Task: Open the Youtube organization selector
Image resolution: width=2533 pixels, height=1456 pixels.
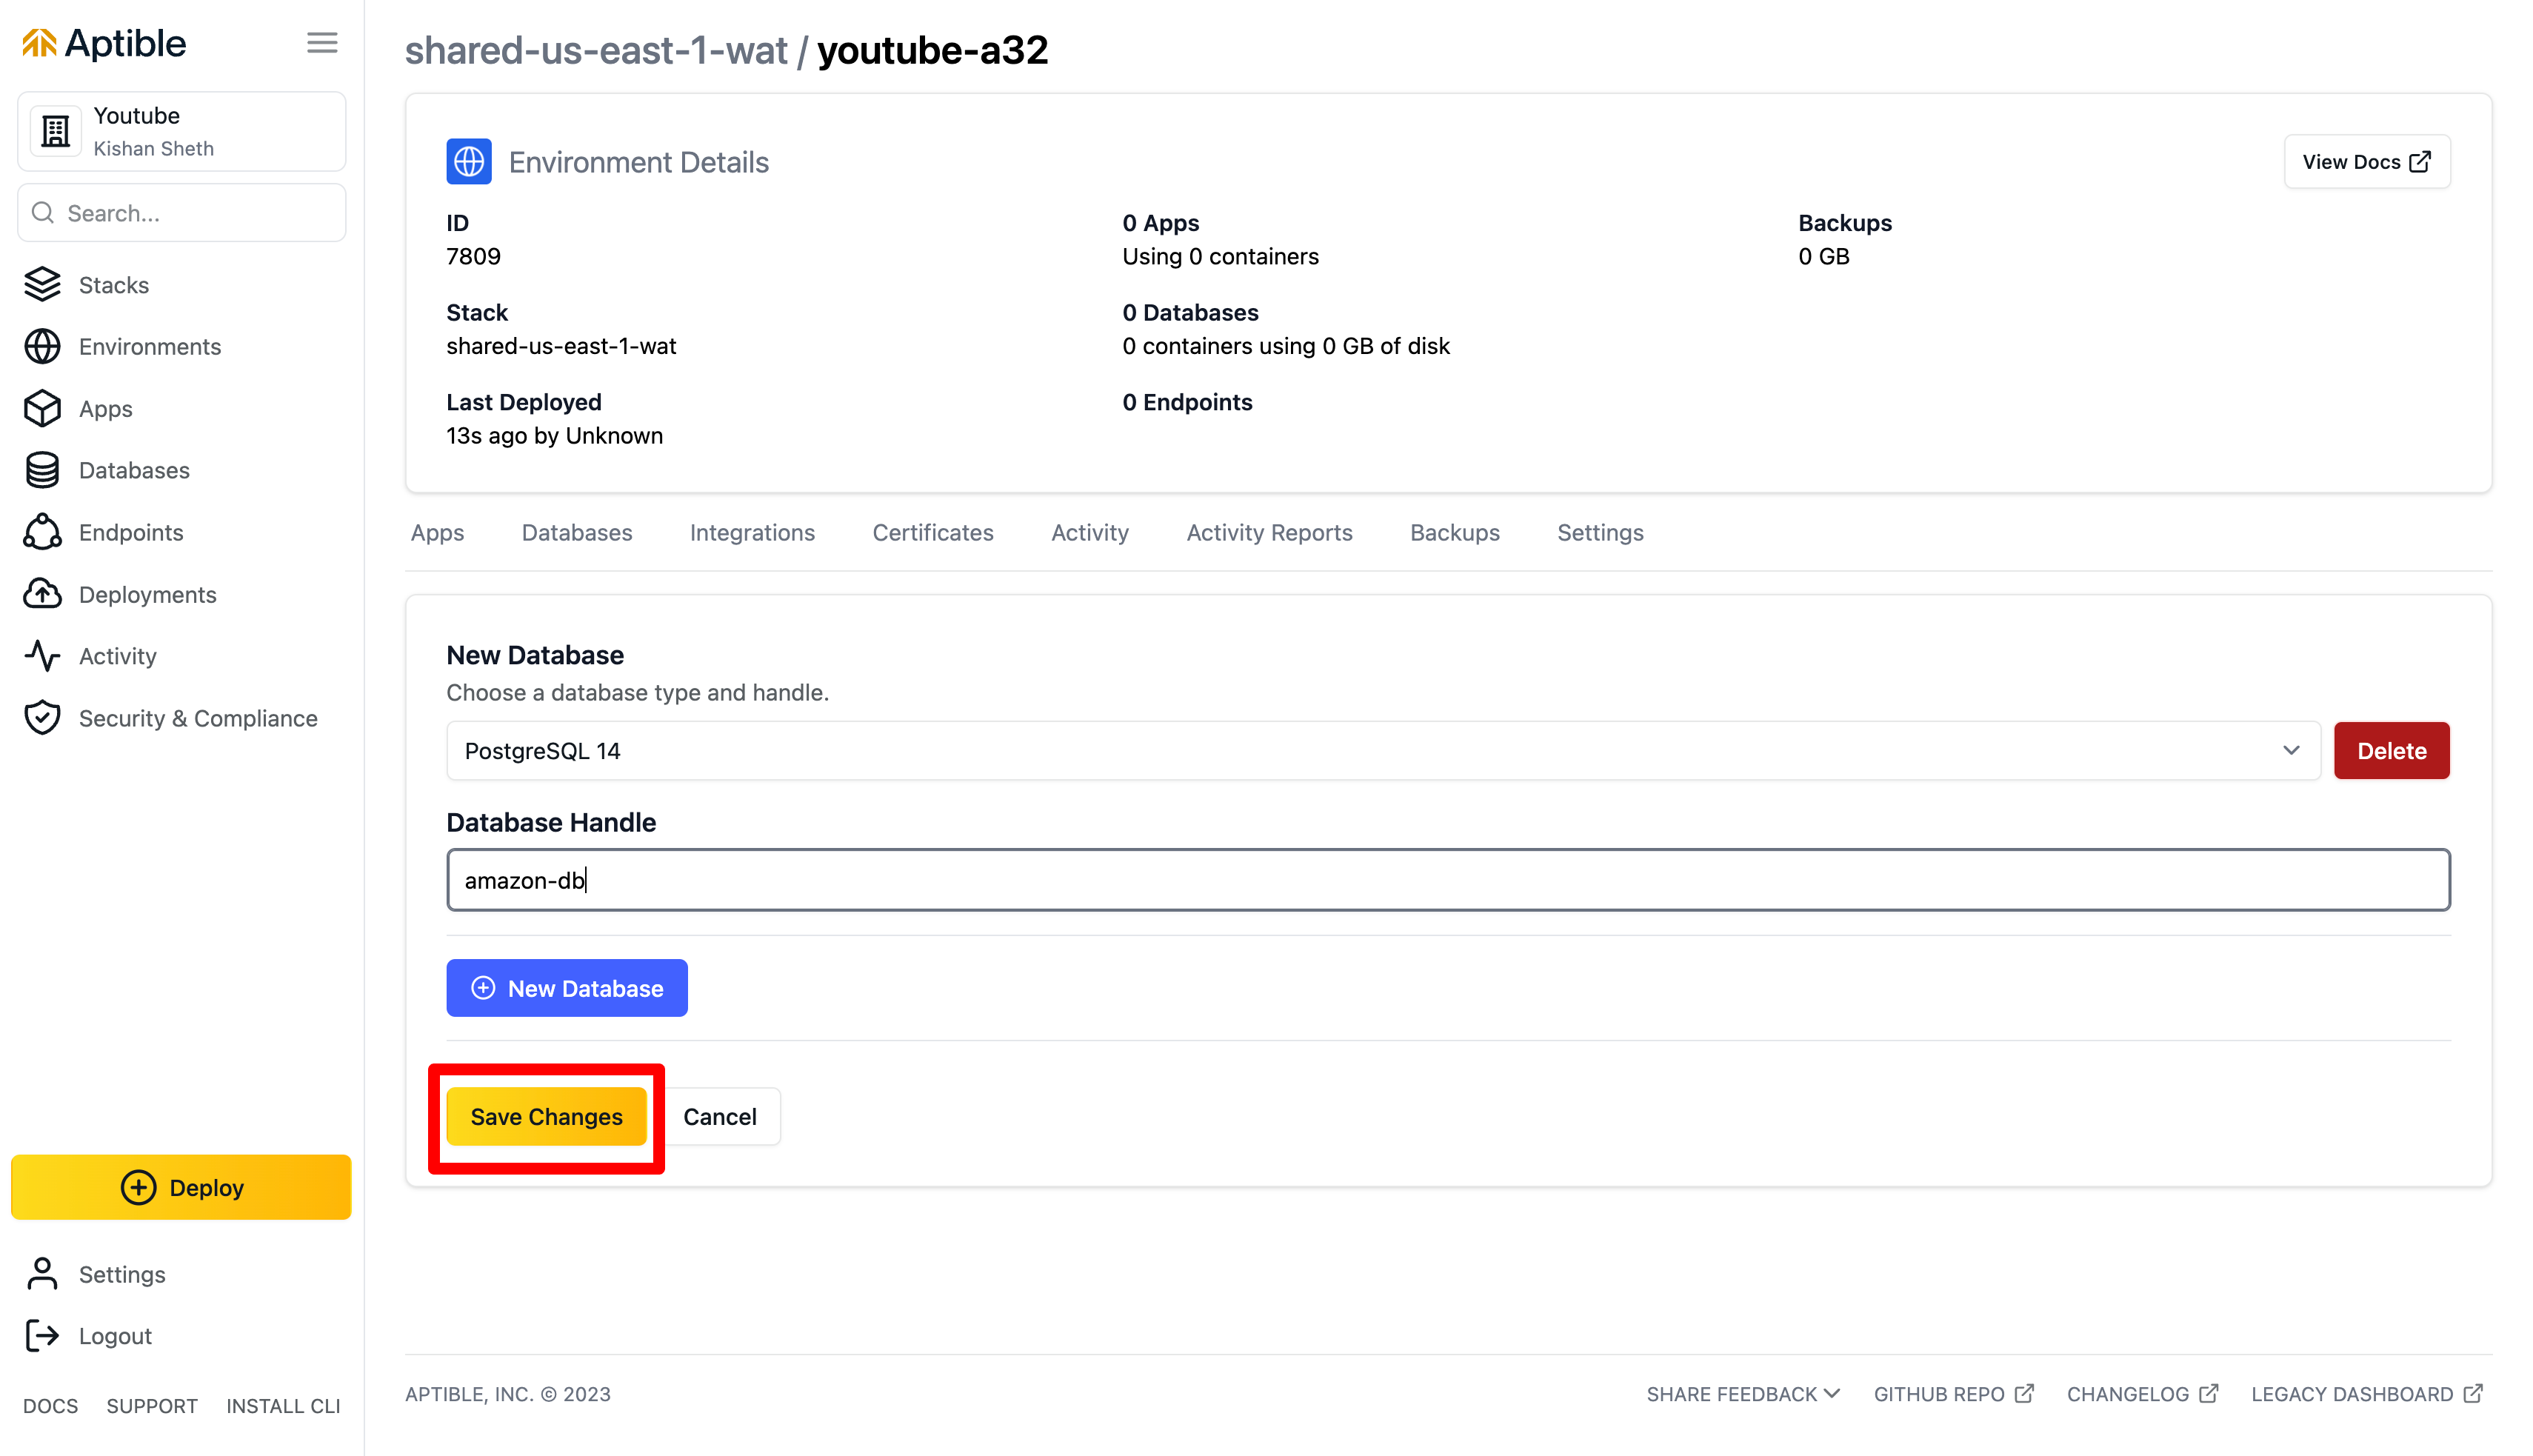Action: 182,132
